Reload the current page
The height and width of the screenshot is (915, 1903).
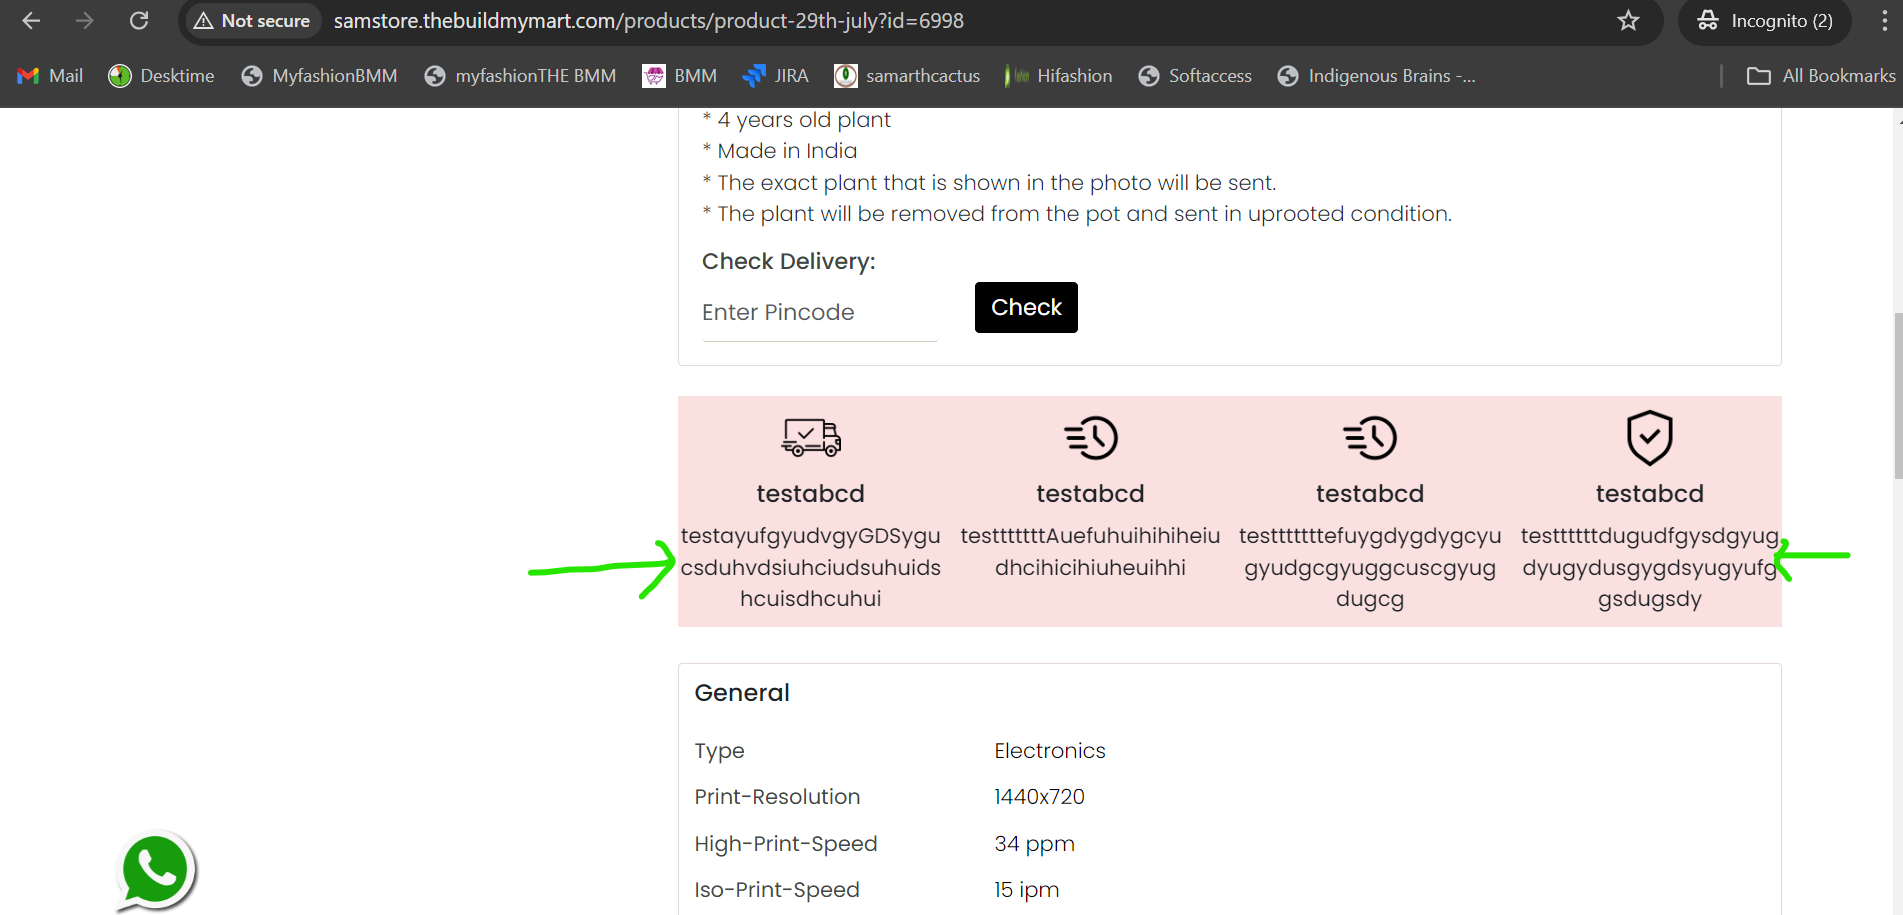coord(139,21)
